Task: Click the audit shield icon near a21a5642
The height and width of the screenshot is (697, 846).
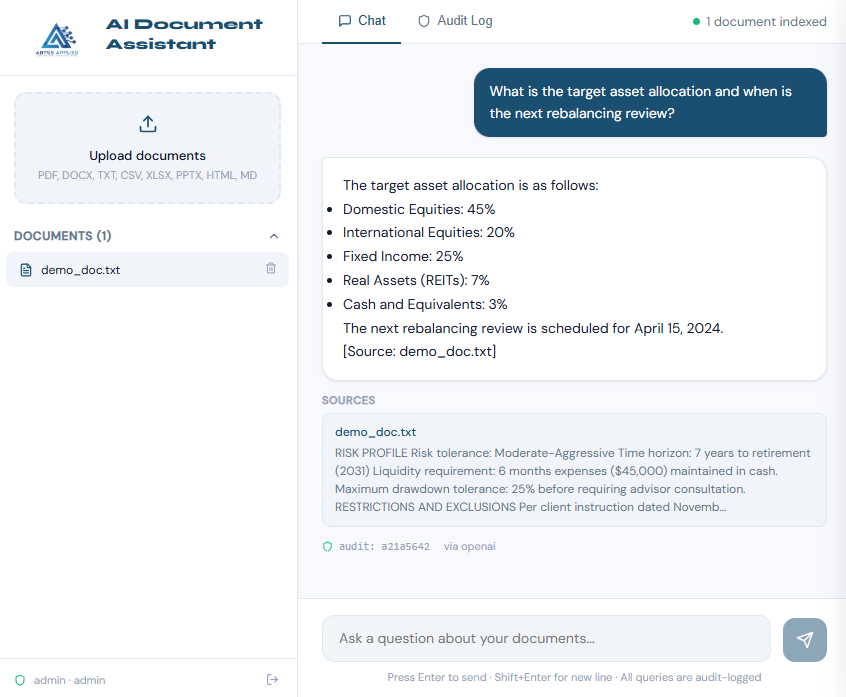Action: [328, 546]
